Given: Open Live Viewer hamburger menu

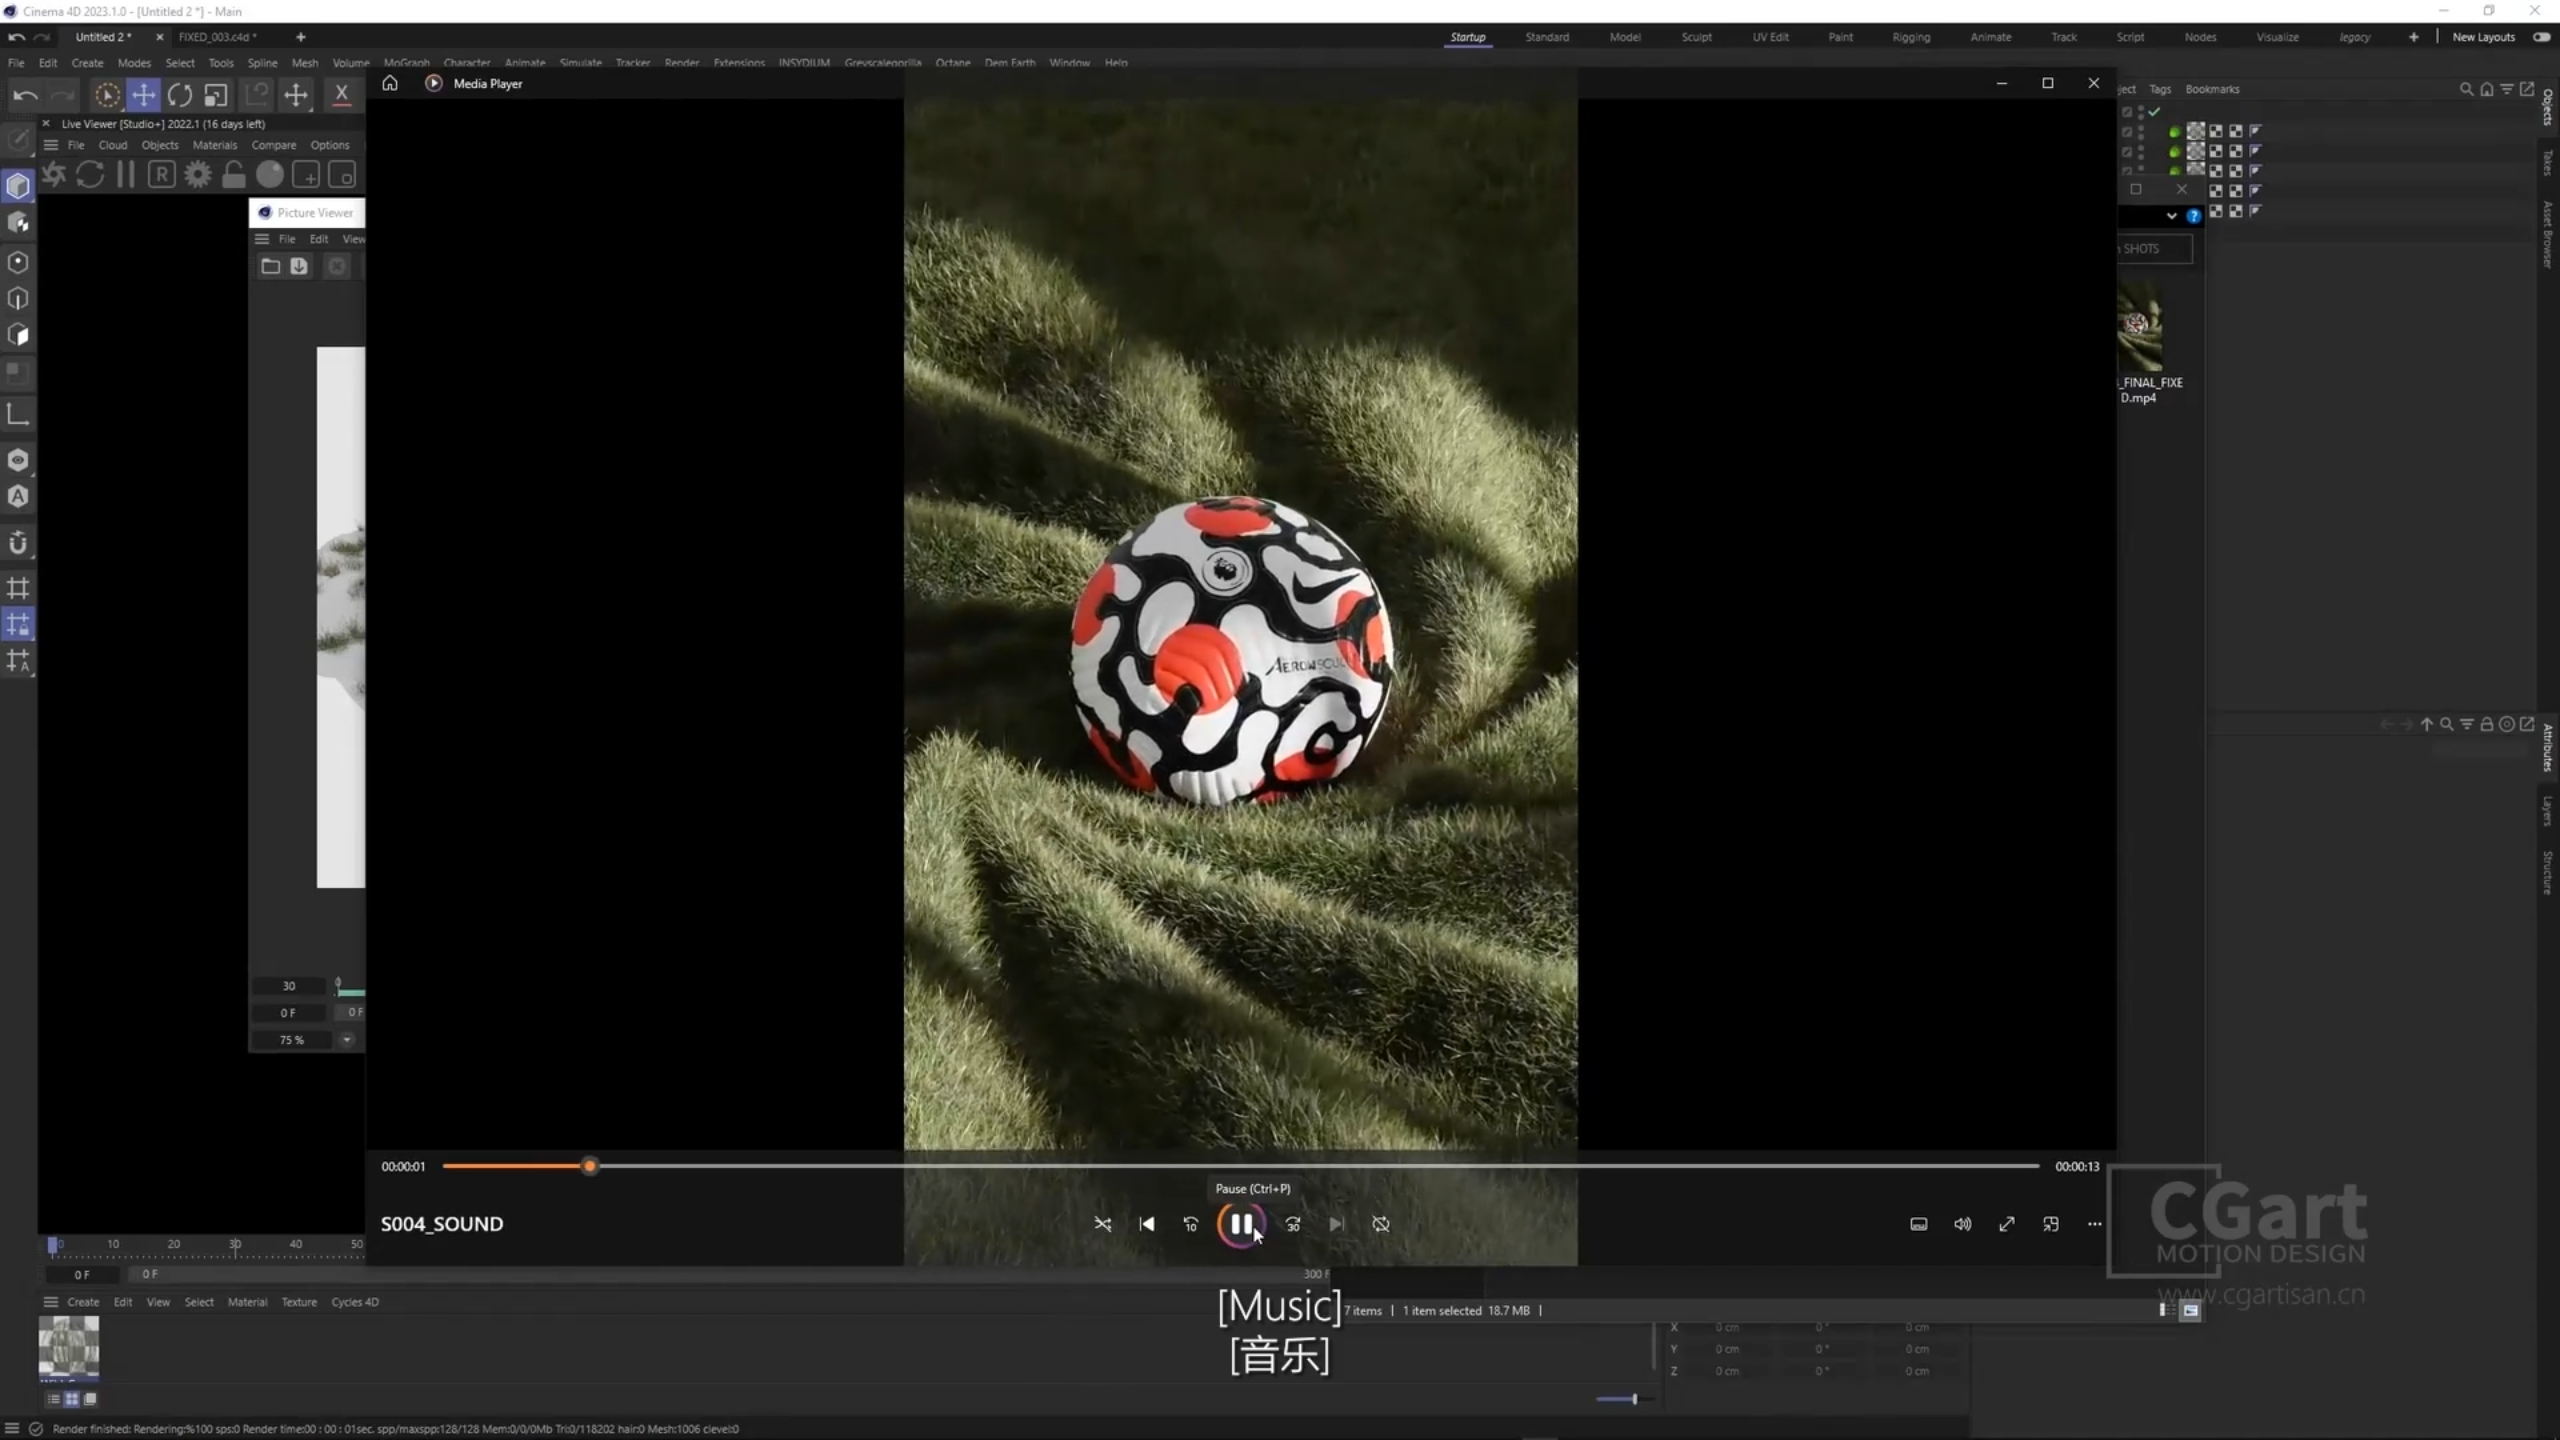Looking at the screenshot, I should (x=51, y=145).
